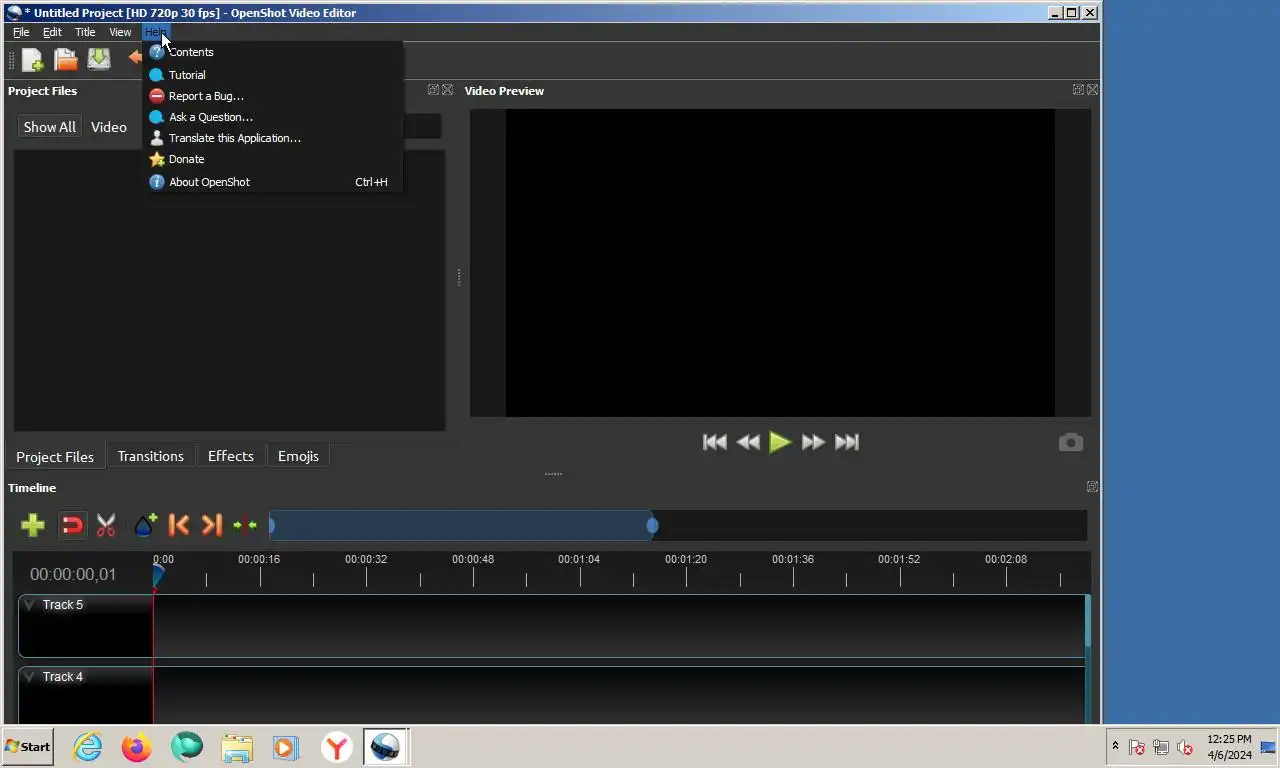Close the Video Preview panel
The width and height of the screenshot is (1280, 768).
pos(1092,90)
